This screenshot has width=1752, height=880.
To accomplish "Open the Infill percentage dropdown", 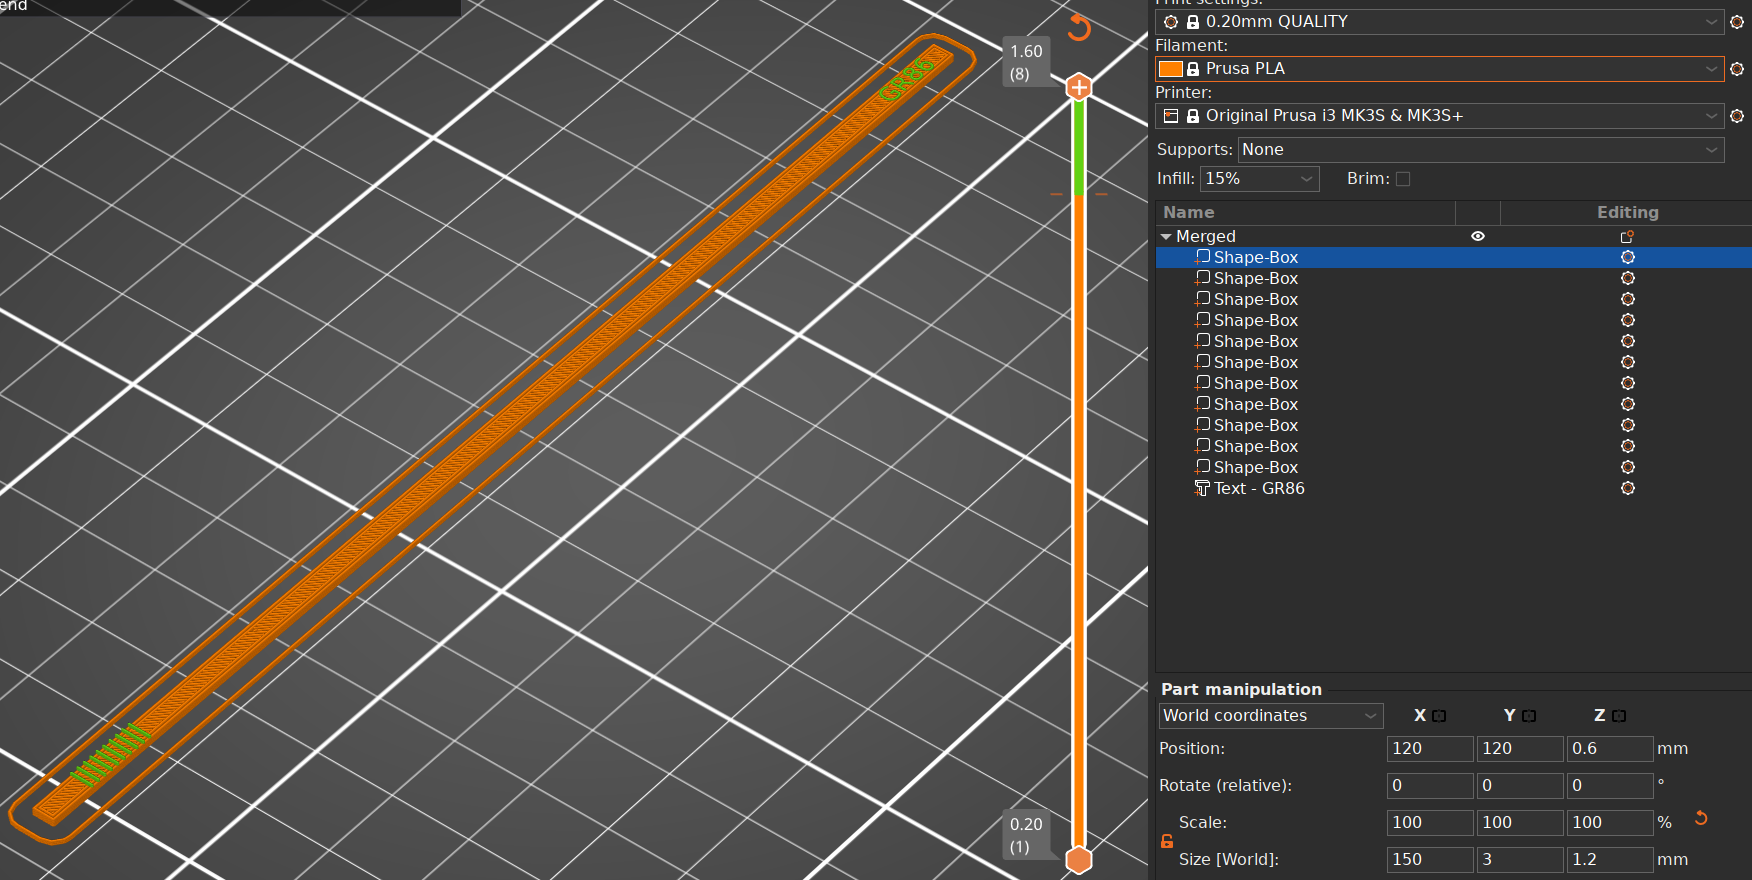I will (x=1259, y=179).
